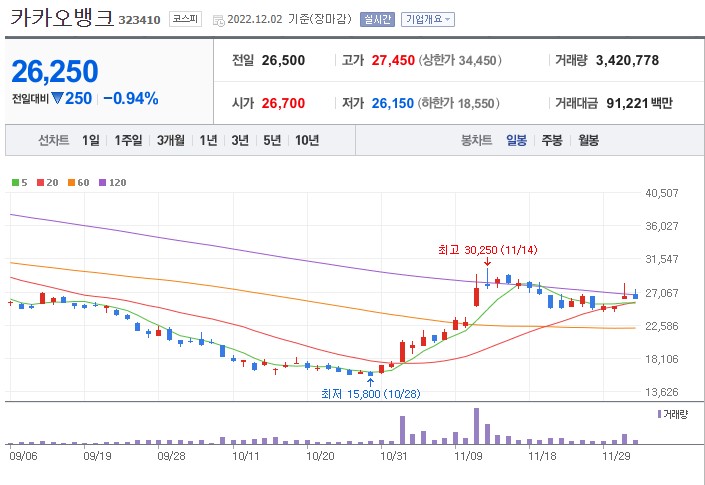Select the 3개월 line chart tab
This screenshot has height=485, width=705.
[x=171, y=140]
